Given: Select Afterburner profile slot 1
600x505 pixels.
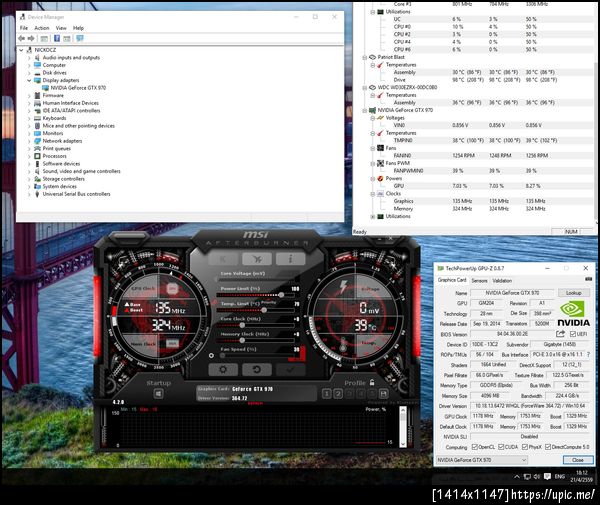Looking at the screenshot, I should (326, 394).
